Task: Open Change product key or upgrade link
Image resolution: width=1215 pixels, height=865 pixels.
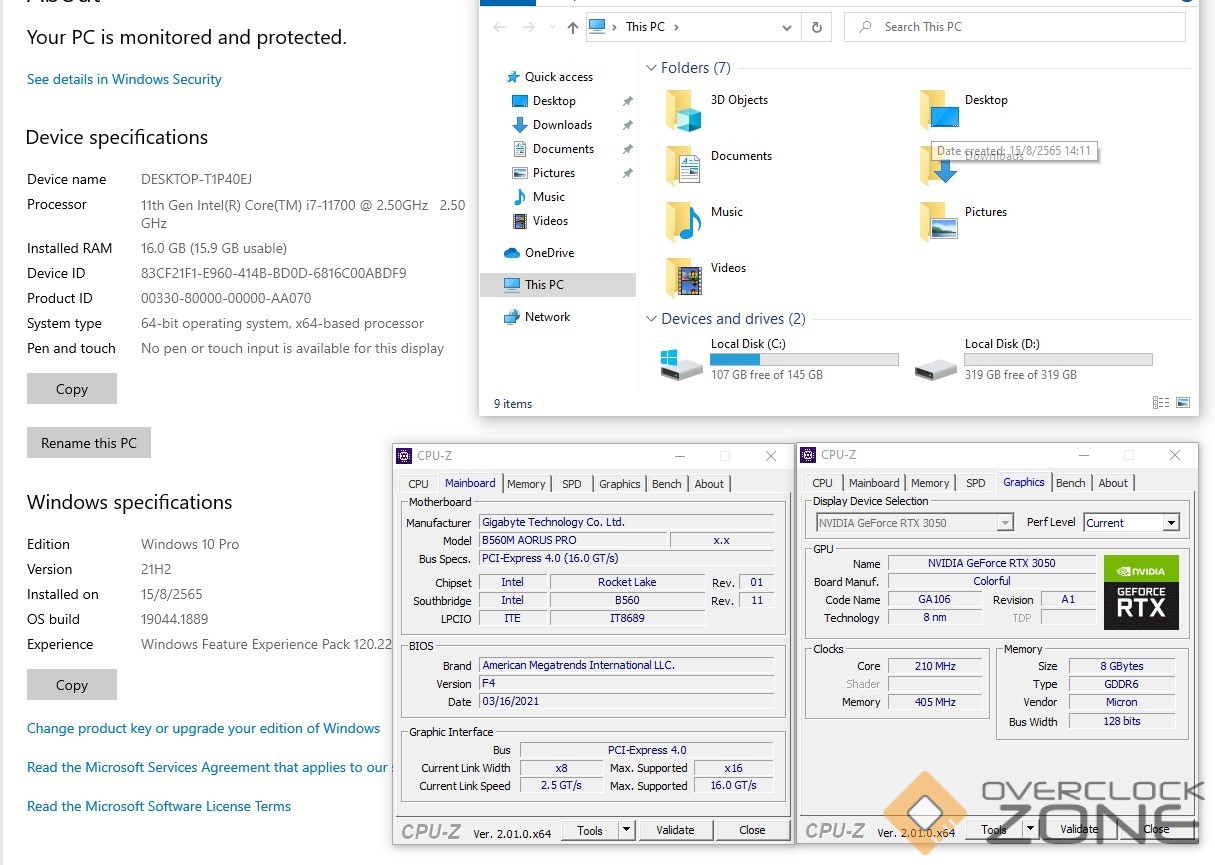Action: coord(203,728)
